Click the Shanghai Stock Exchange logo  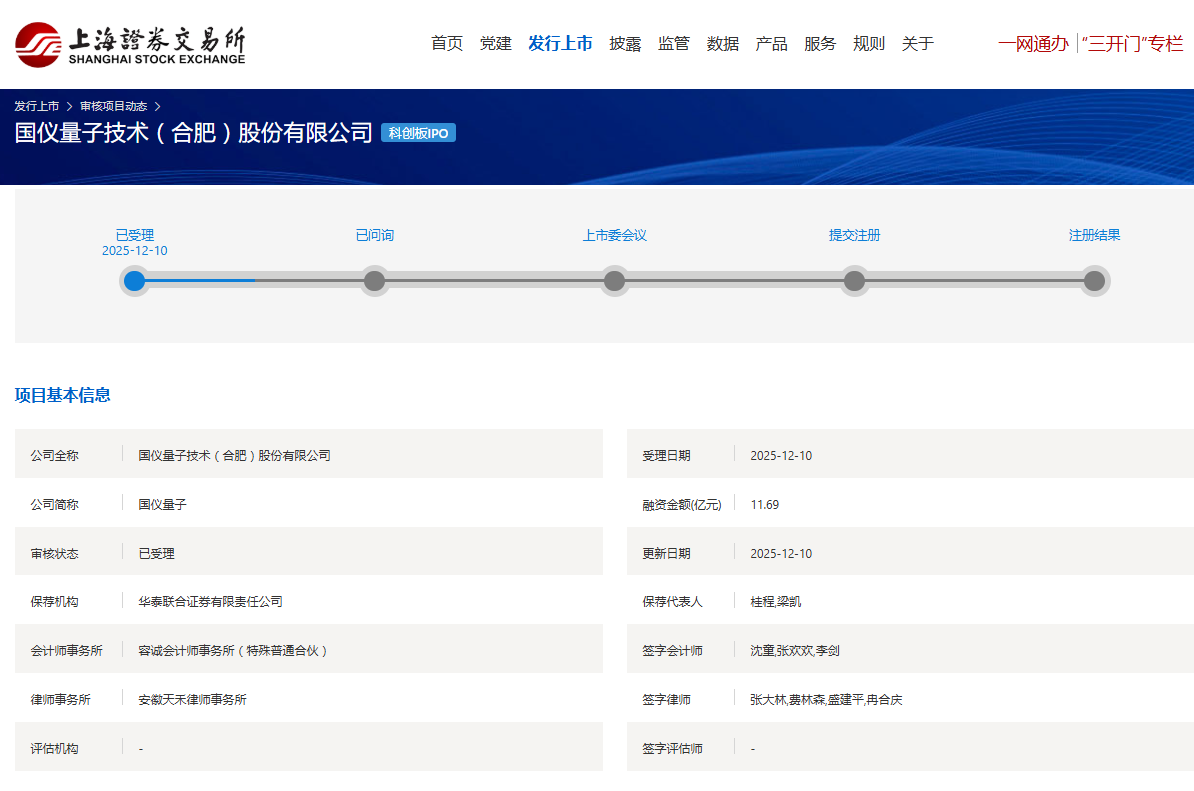coord(130,45)
